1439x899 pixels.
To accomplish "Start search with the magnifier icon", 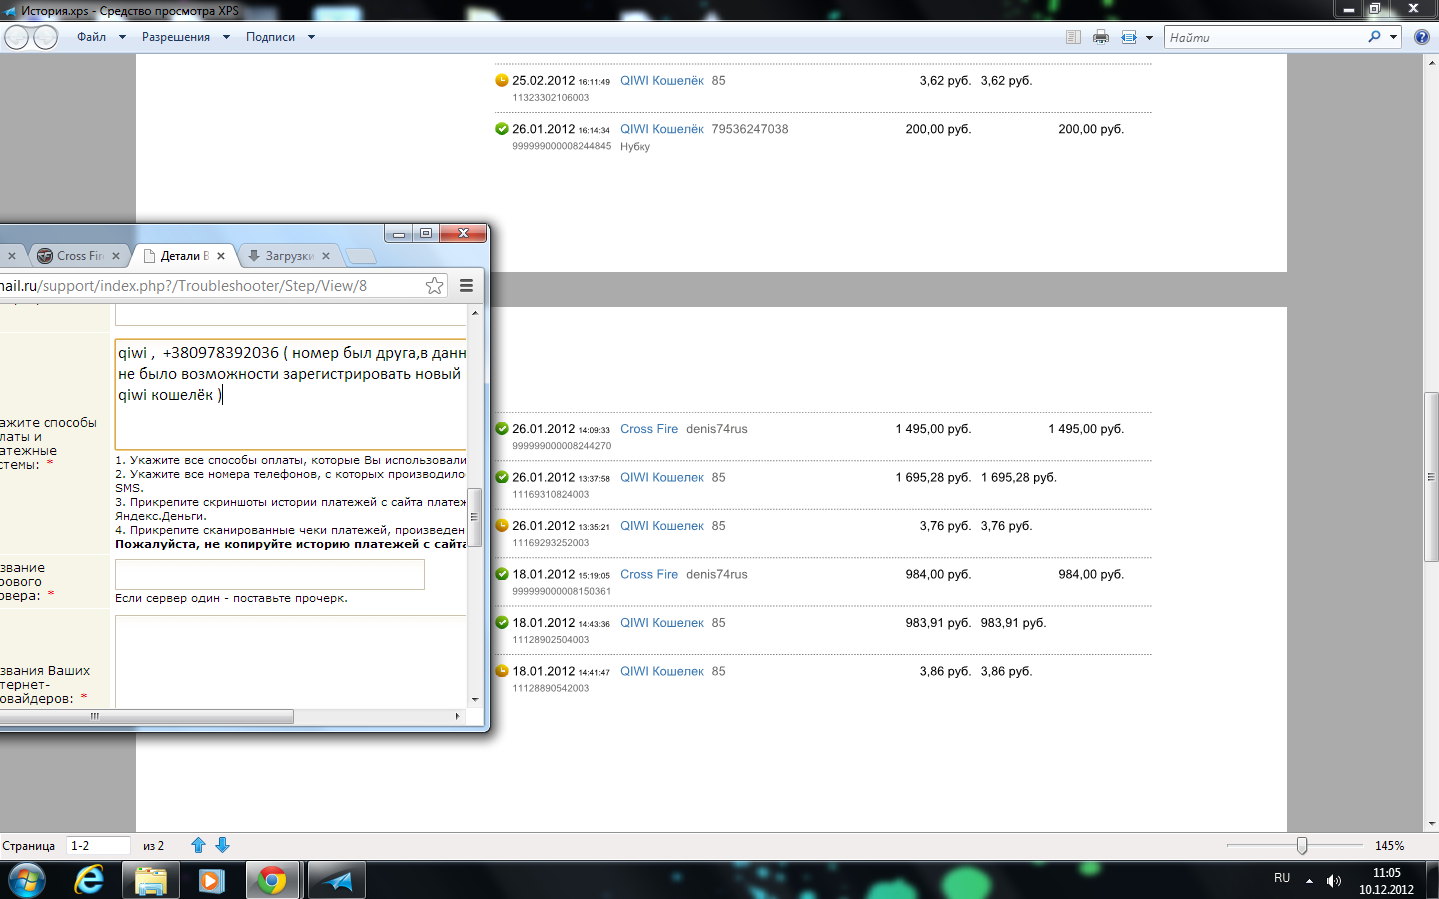I will pos(1374,37).
